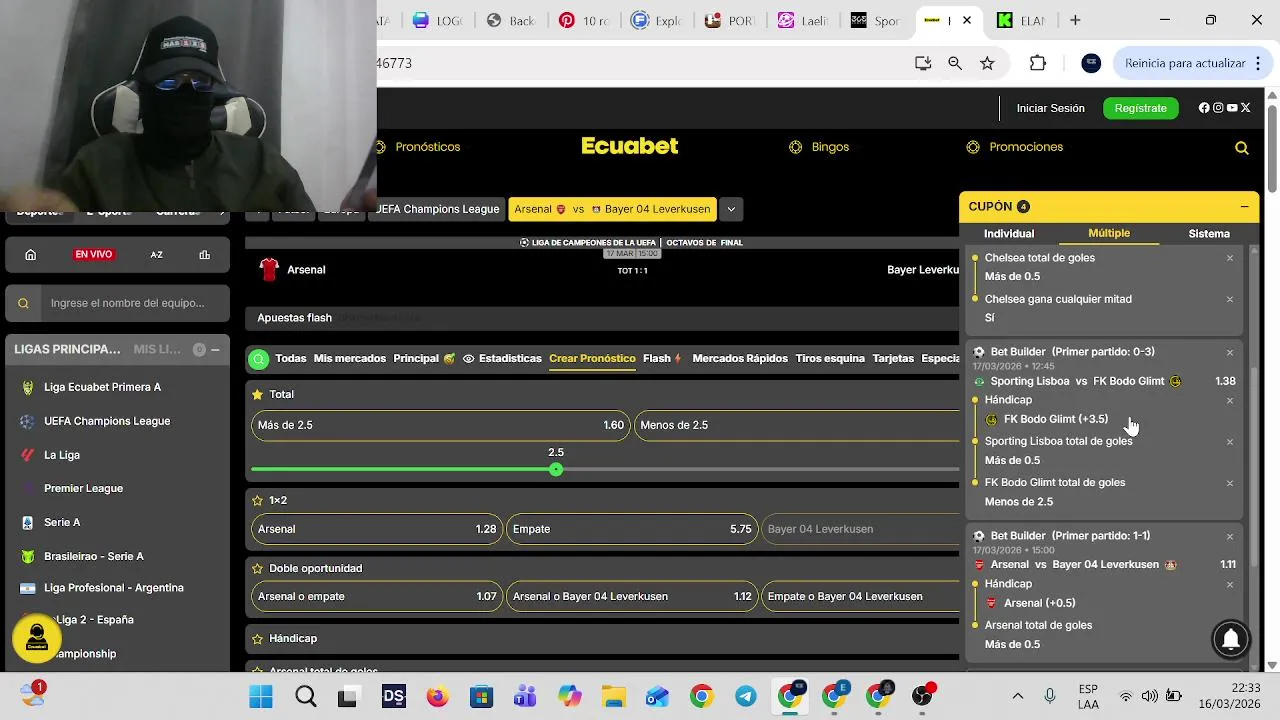1280x720 pixels.
Task: Collapse the Cupón panel
Action: (x=1244, y=207)
